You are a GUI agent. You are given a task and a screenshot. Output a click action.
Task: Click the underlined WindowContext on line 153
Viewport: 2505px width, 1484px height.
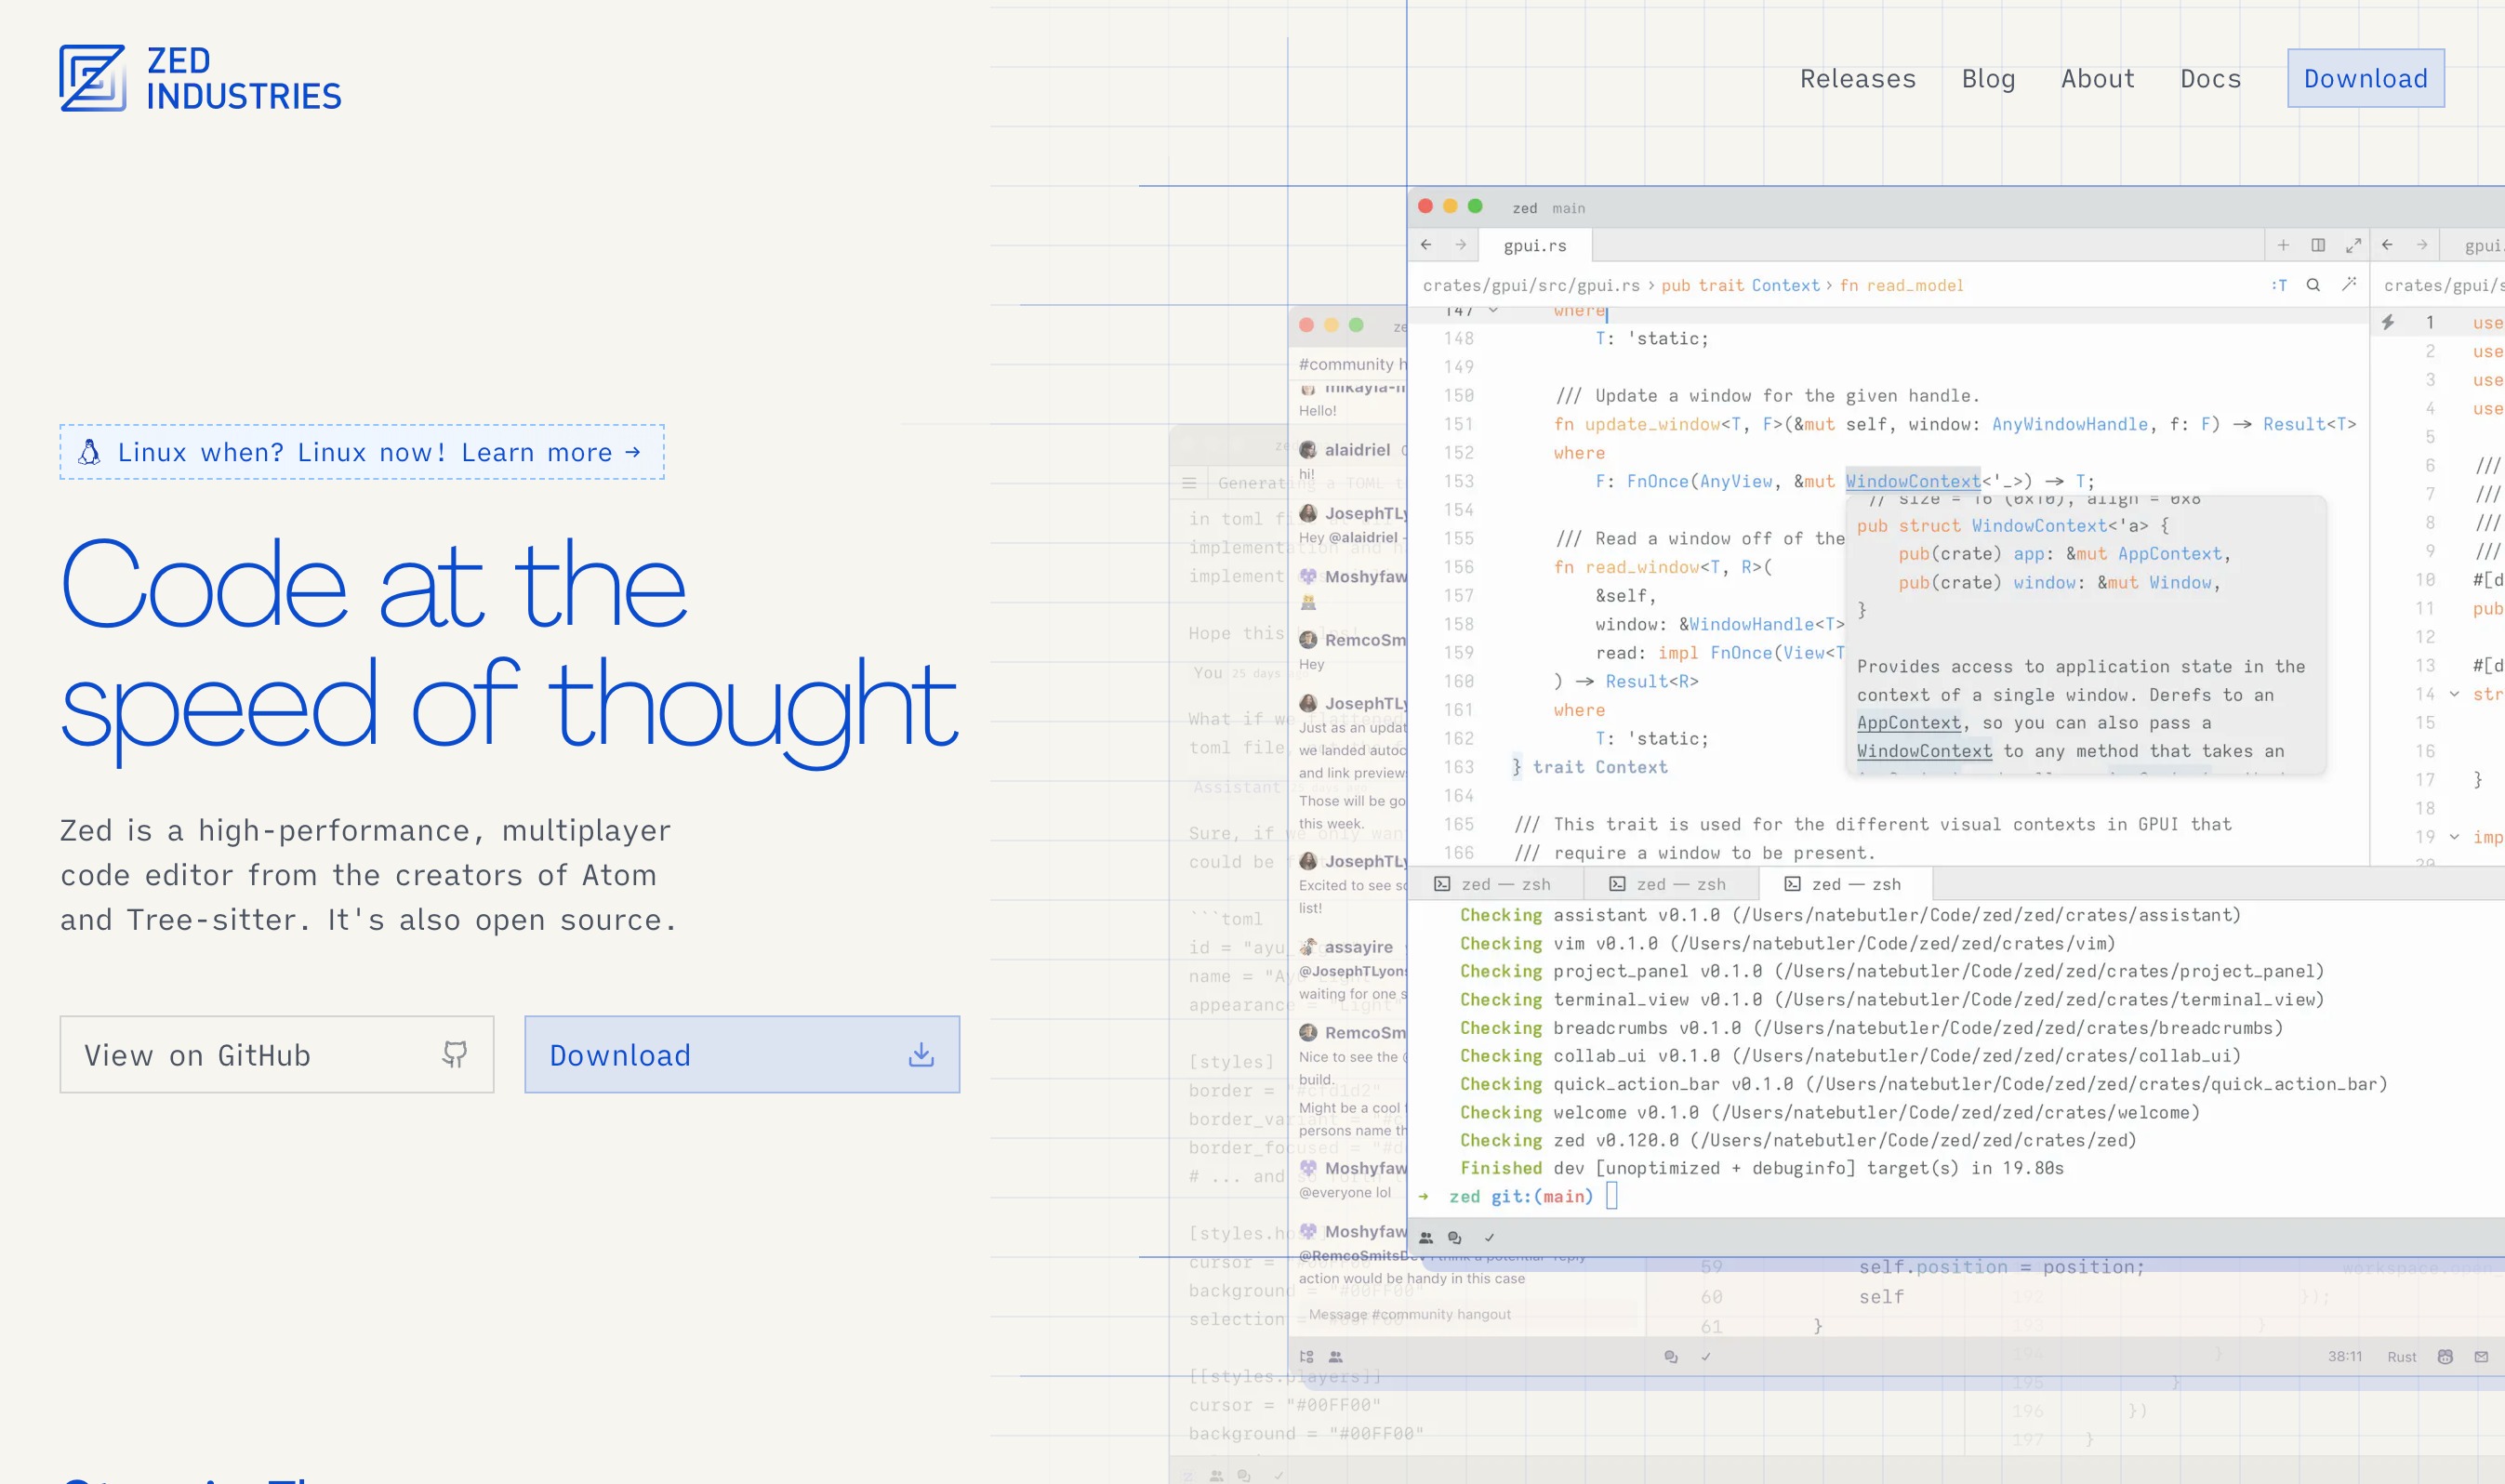click(1913, 481)
